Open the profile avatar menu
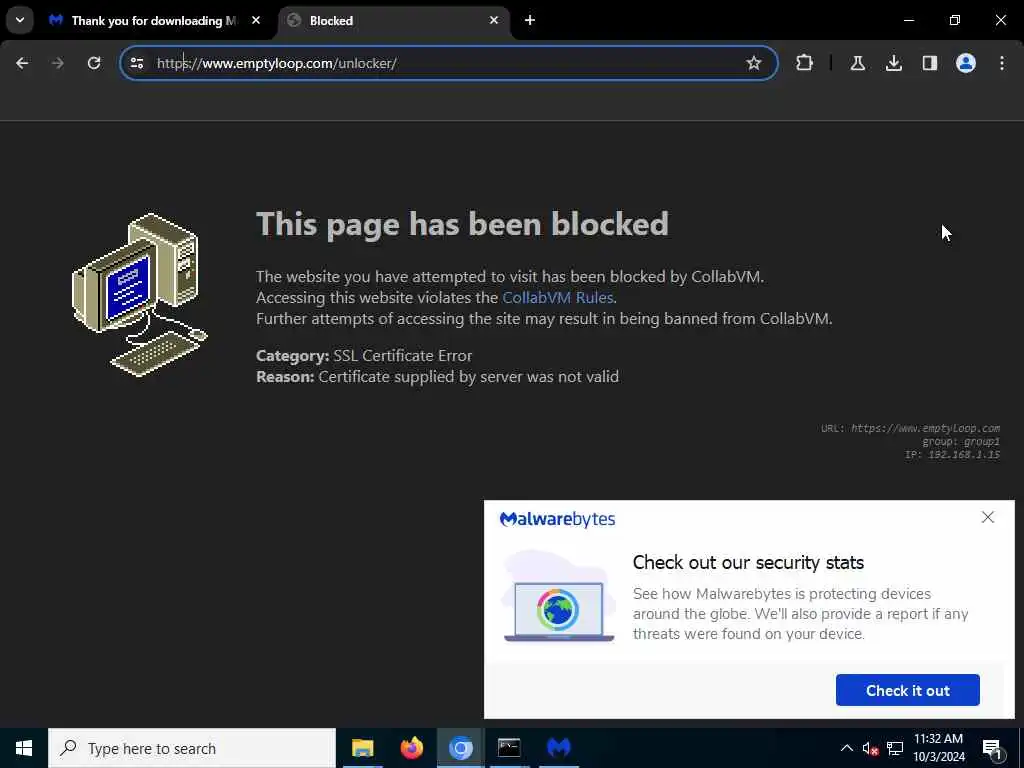Screen dimensions: 1024x768 click(x=966, y=63)
